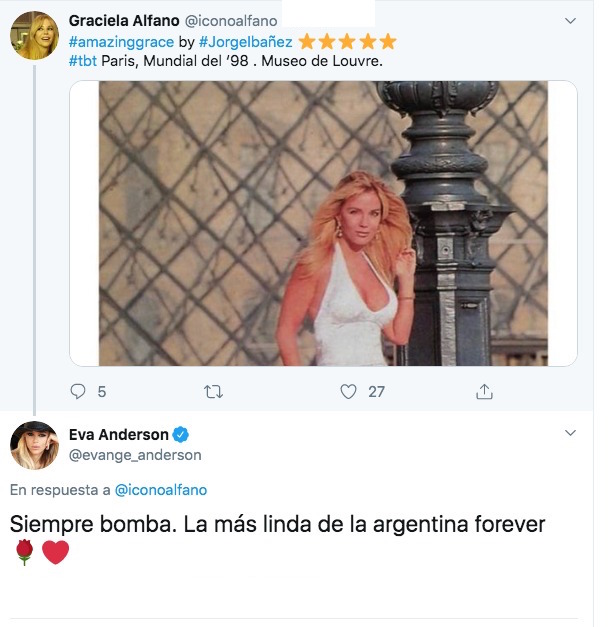
Task: Retweet the Paris Louvre tweet
Action: tap(213, 392)
